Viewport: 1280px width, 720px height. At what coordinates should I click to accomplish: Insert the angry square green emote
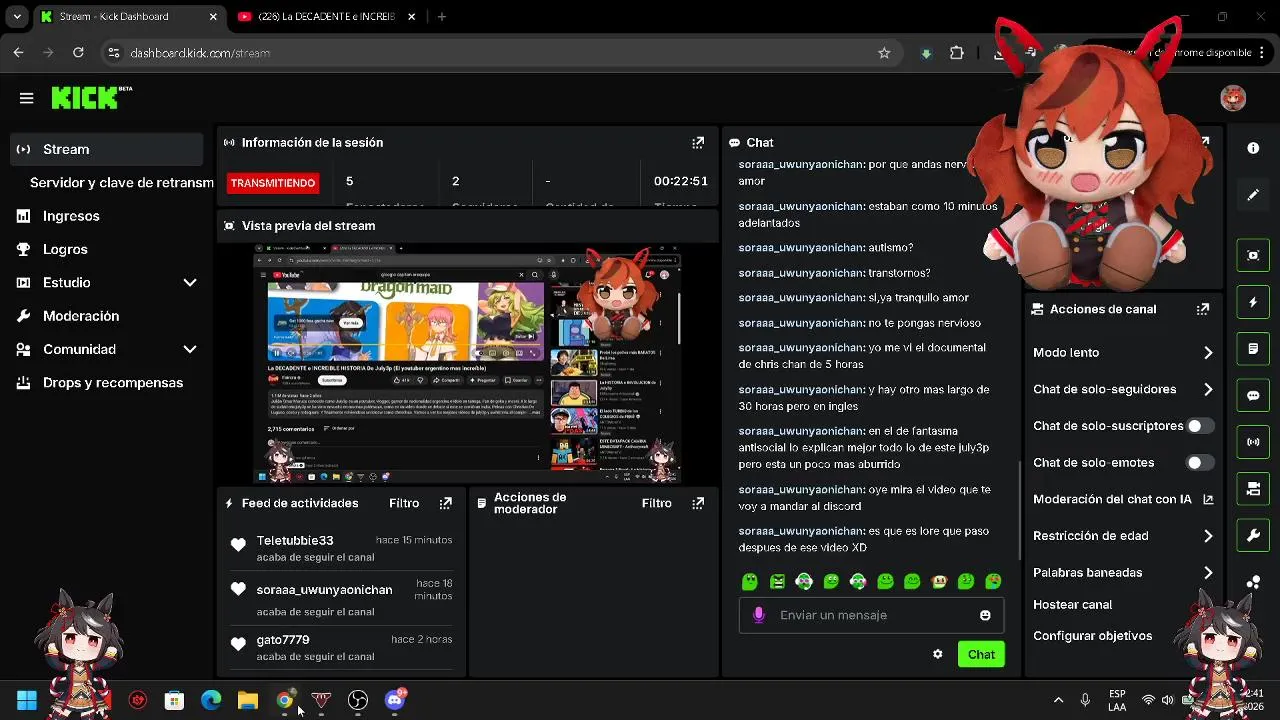777,581
